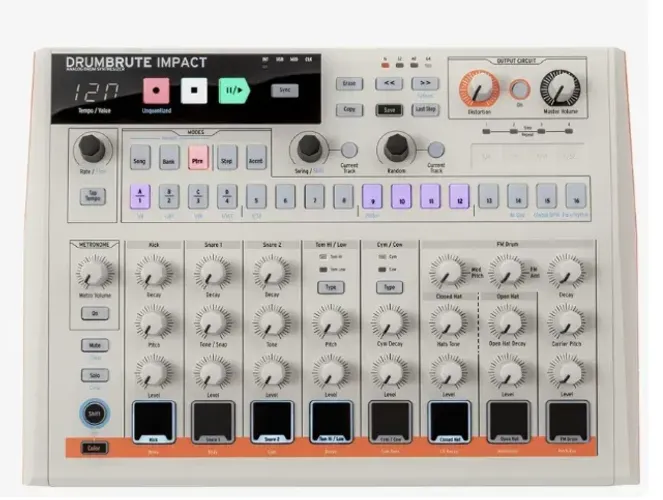Click the << step page back button

point(389,83)
